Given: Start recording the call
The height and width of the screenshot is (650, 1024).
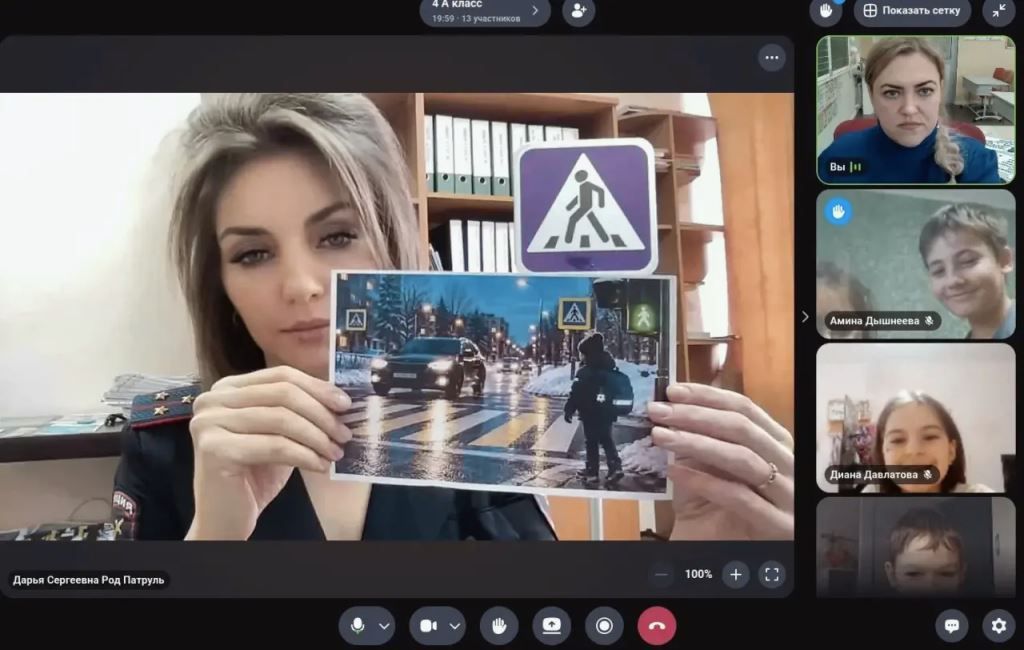Looking at the screenshot, I should pyautogui.click(x=604, y=626).
